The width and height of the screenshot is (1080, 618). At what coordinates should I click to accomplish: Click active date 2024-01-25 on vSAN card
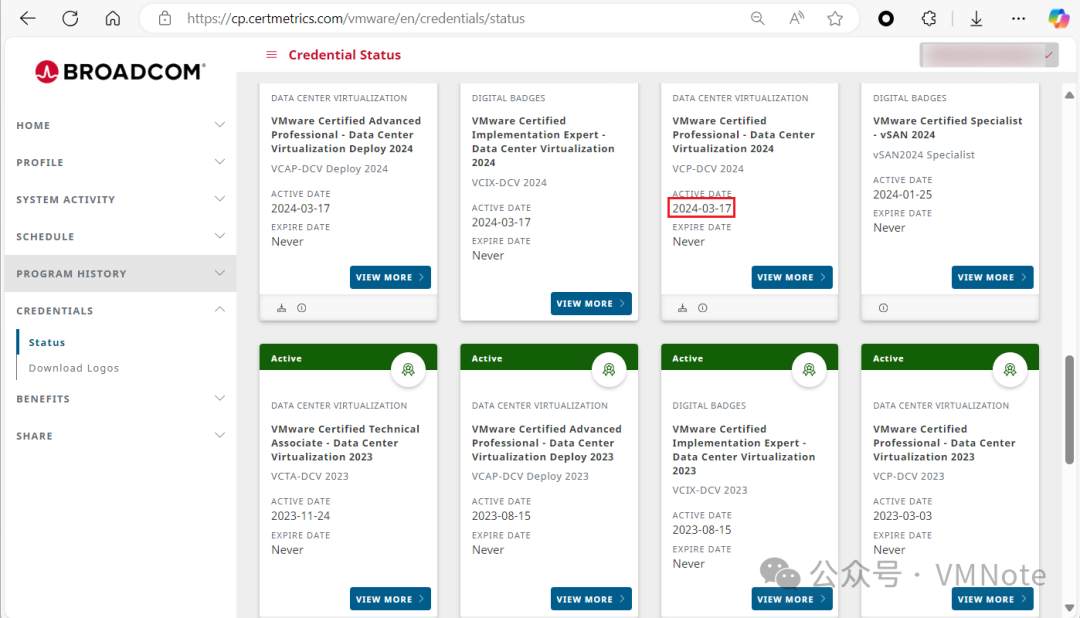[902, 195]
